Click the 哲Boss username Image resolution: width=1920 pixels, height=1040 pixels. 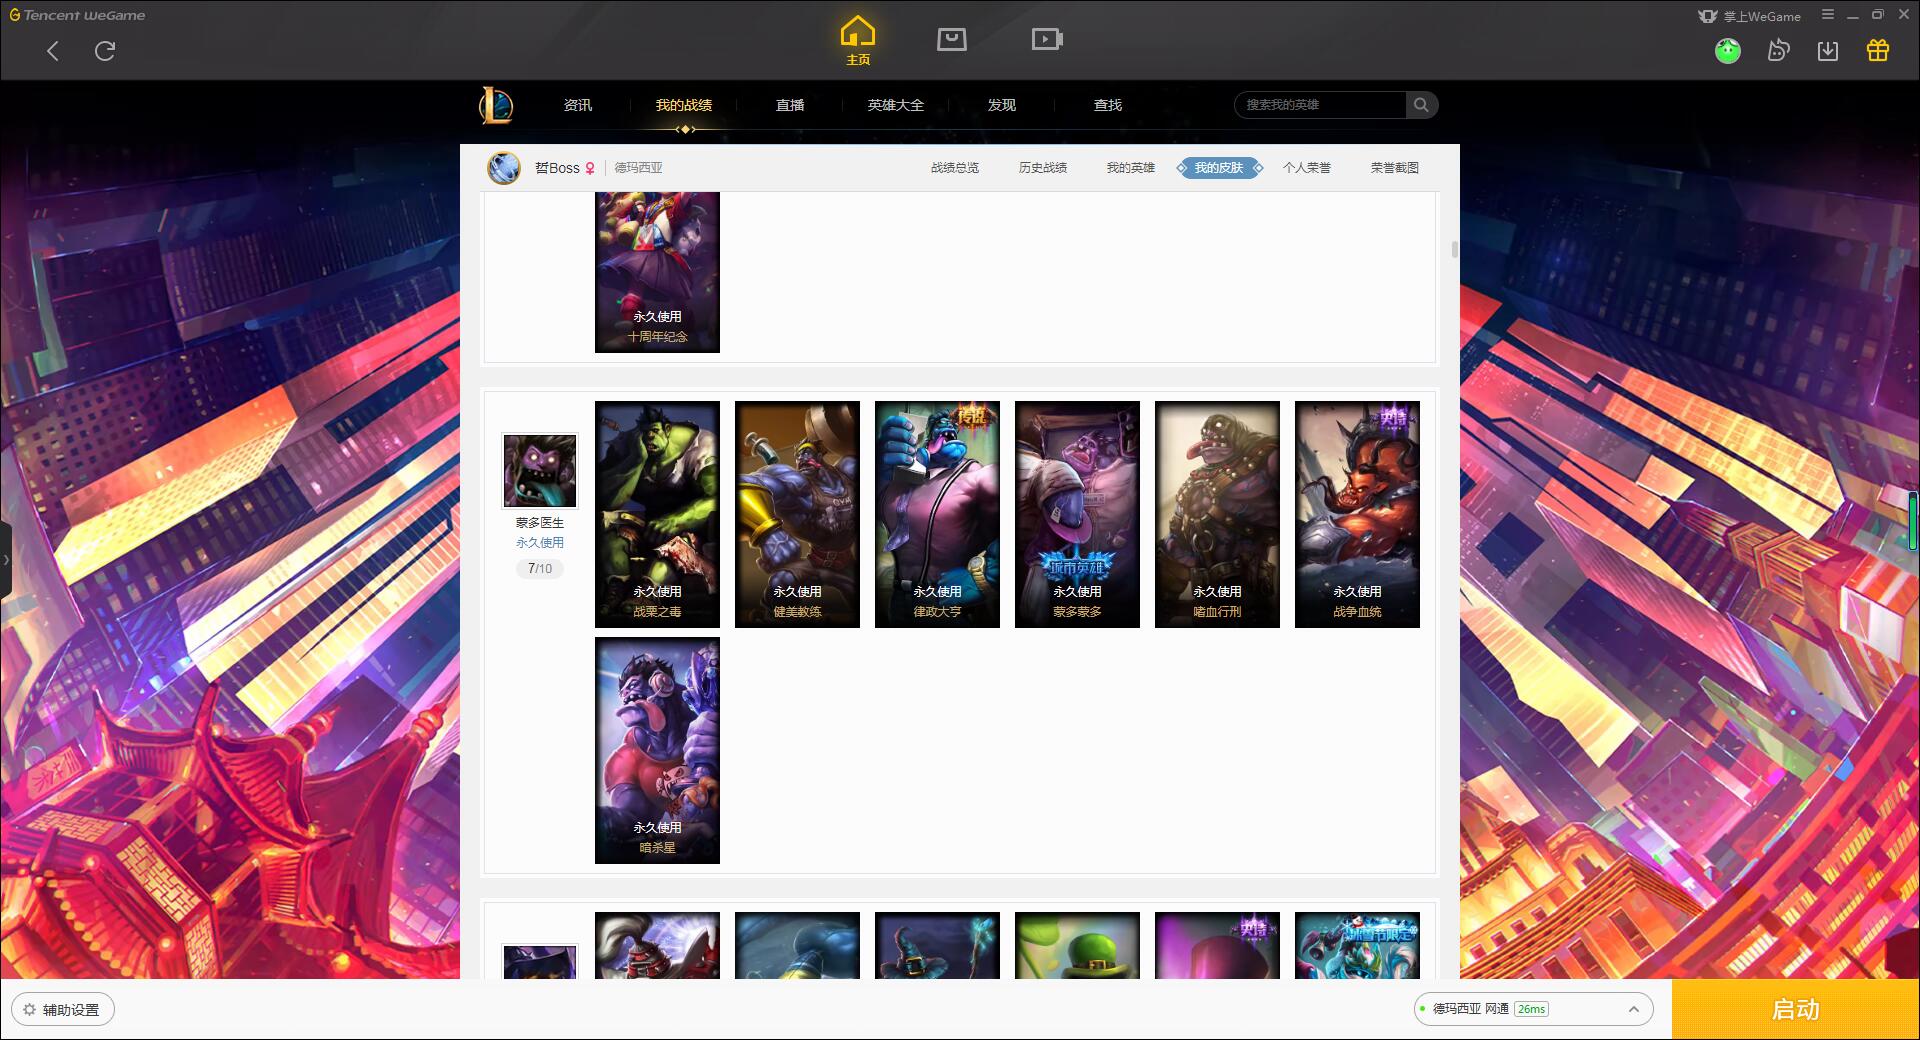coord(557,168)
